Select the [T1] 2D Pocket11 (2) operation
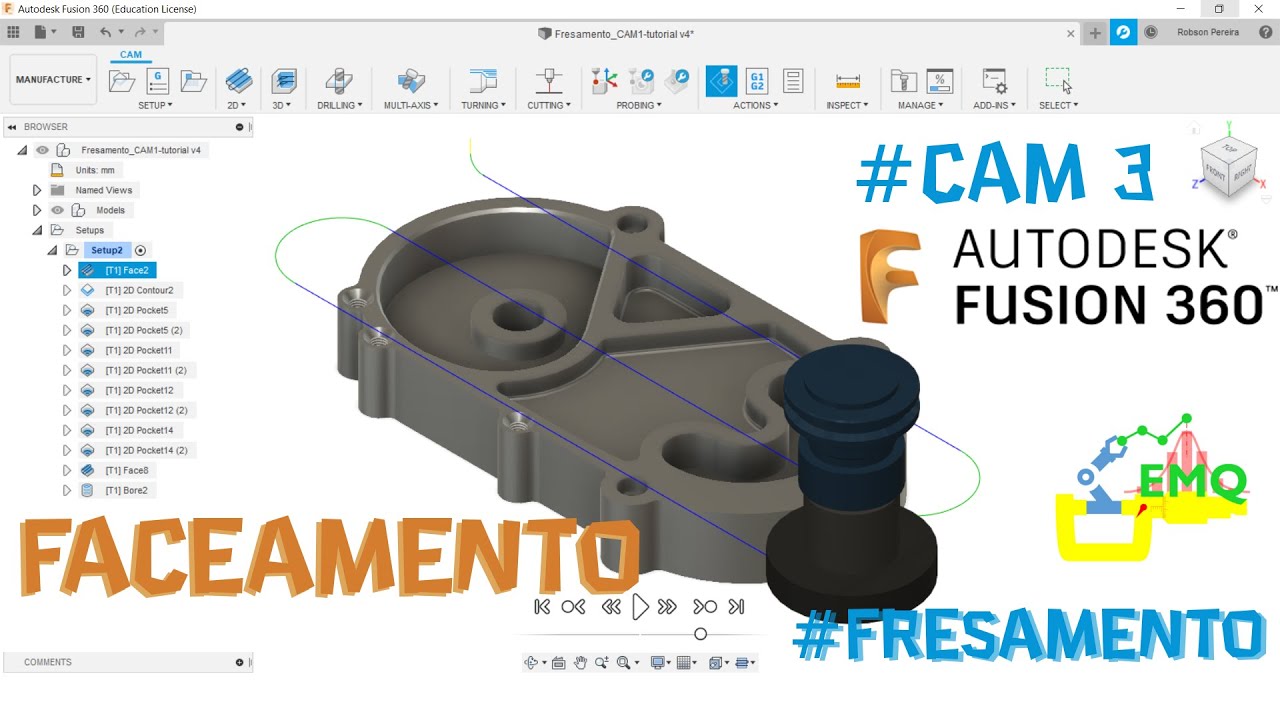This screenshot has height=720, width=1280. pyautogui.click(x=146, y=370)
